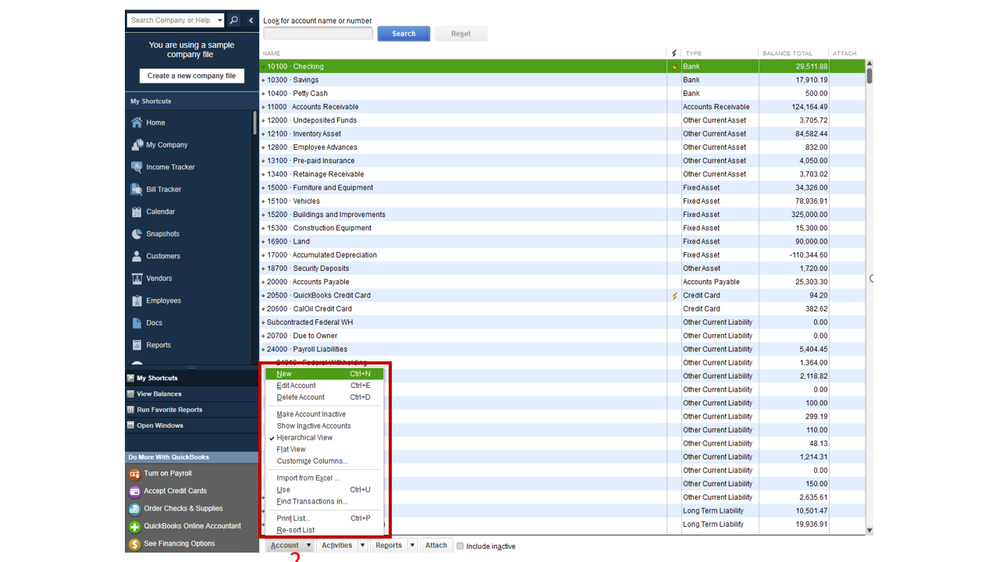The height and width of the screenshot is (562, 999).
Task: Open the Search Company or Help dropdown
Action: click(x=220, y=20)
